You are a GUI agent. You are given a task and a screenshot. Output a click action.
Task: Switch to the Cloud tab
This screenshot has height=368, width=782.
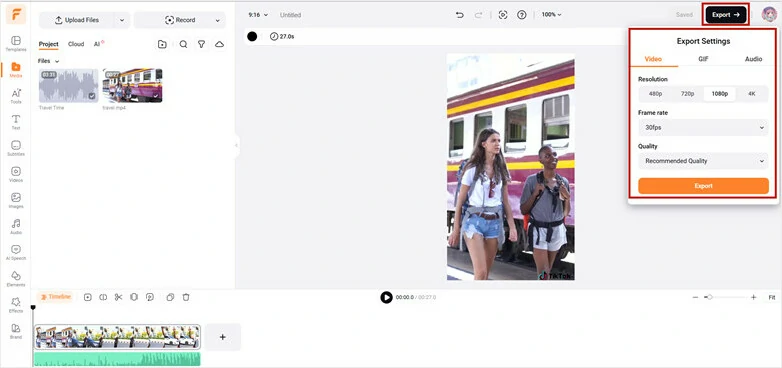[x=76, y=44]
